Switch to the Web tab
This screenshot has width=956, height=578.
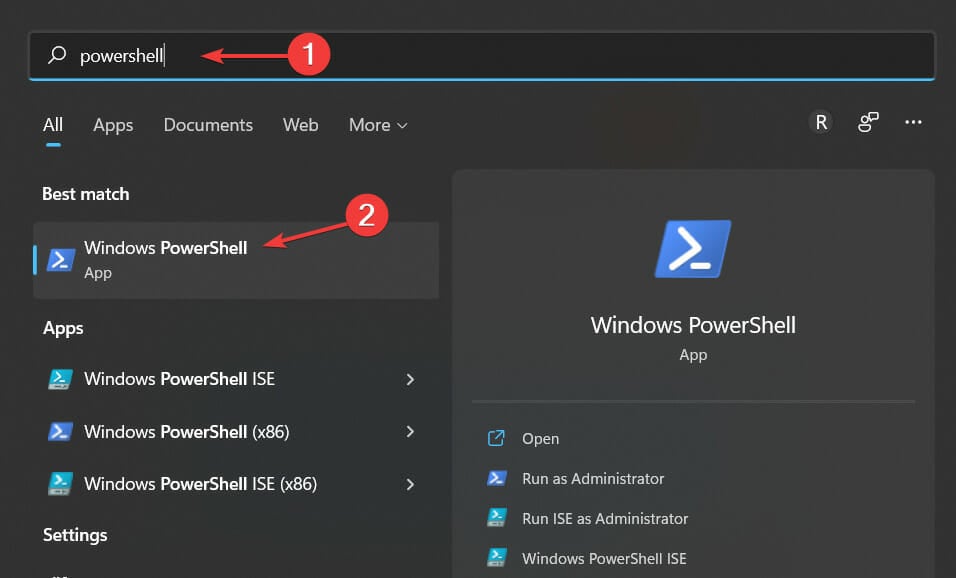[x=301, y=125]
